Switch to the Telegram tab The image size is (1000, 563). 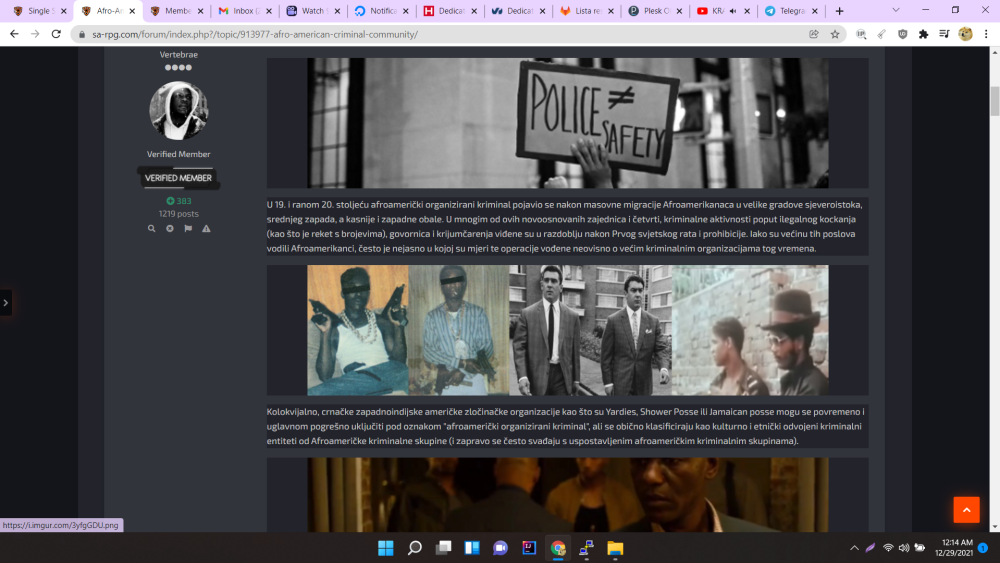pyautogui.click(x=788, y=11)
